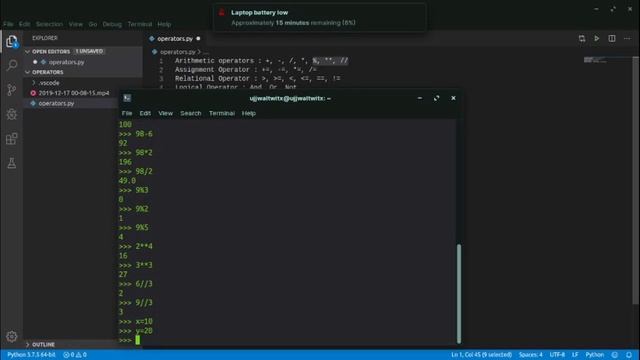This screenshot has height=360, width=640.
Task: Click the '>>> 2**4' line in terminal
Action: 136,247
